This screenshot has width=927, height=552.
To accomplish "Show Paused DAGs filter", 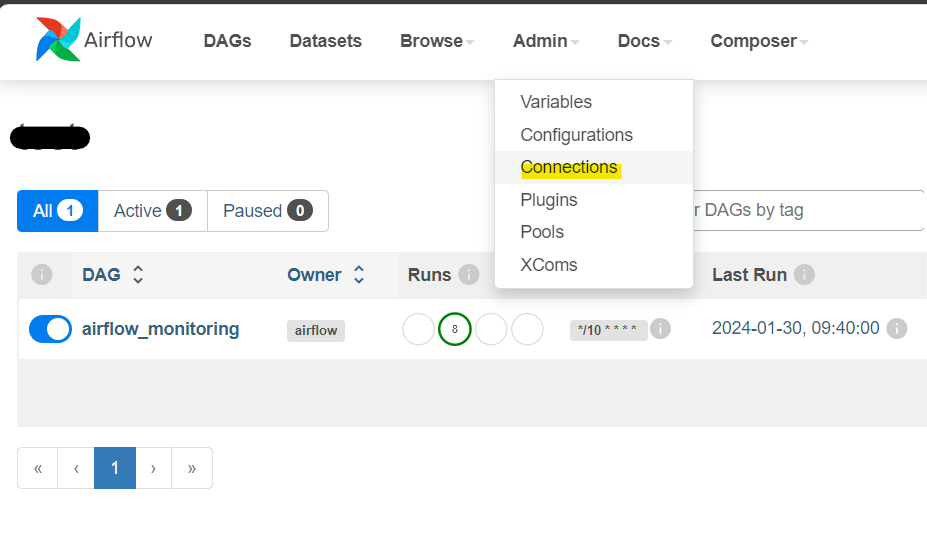I will point(267,211).
